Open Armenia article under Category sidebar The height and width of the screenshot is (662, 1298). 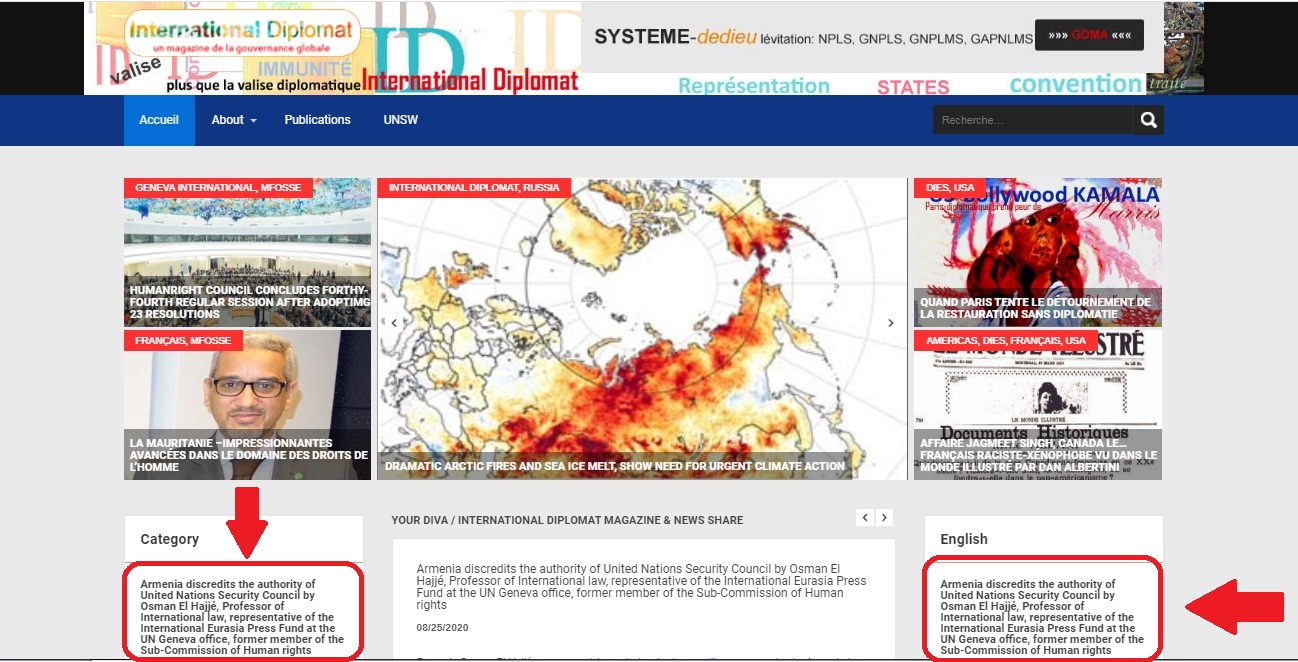point(243,617)
